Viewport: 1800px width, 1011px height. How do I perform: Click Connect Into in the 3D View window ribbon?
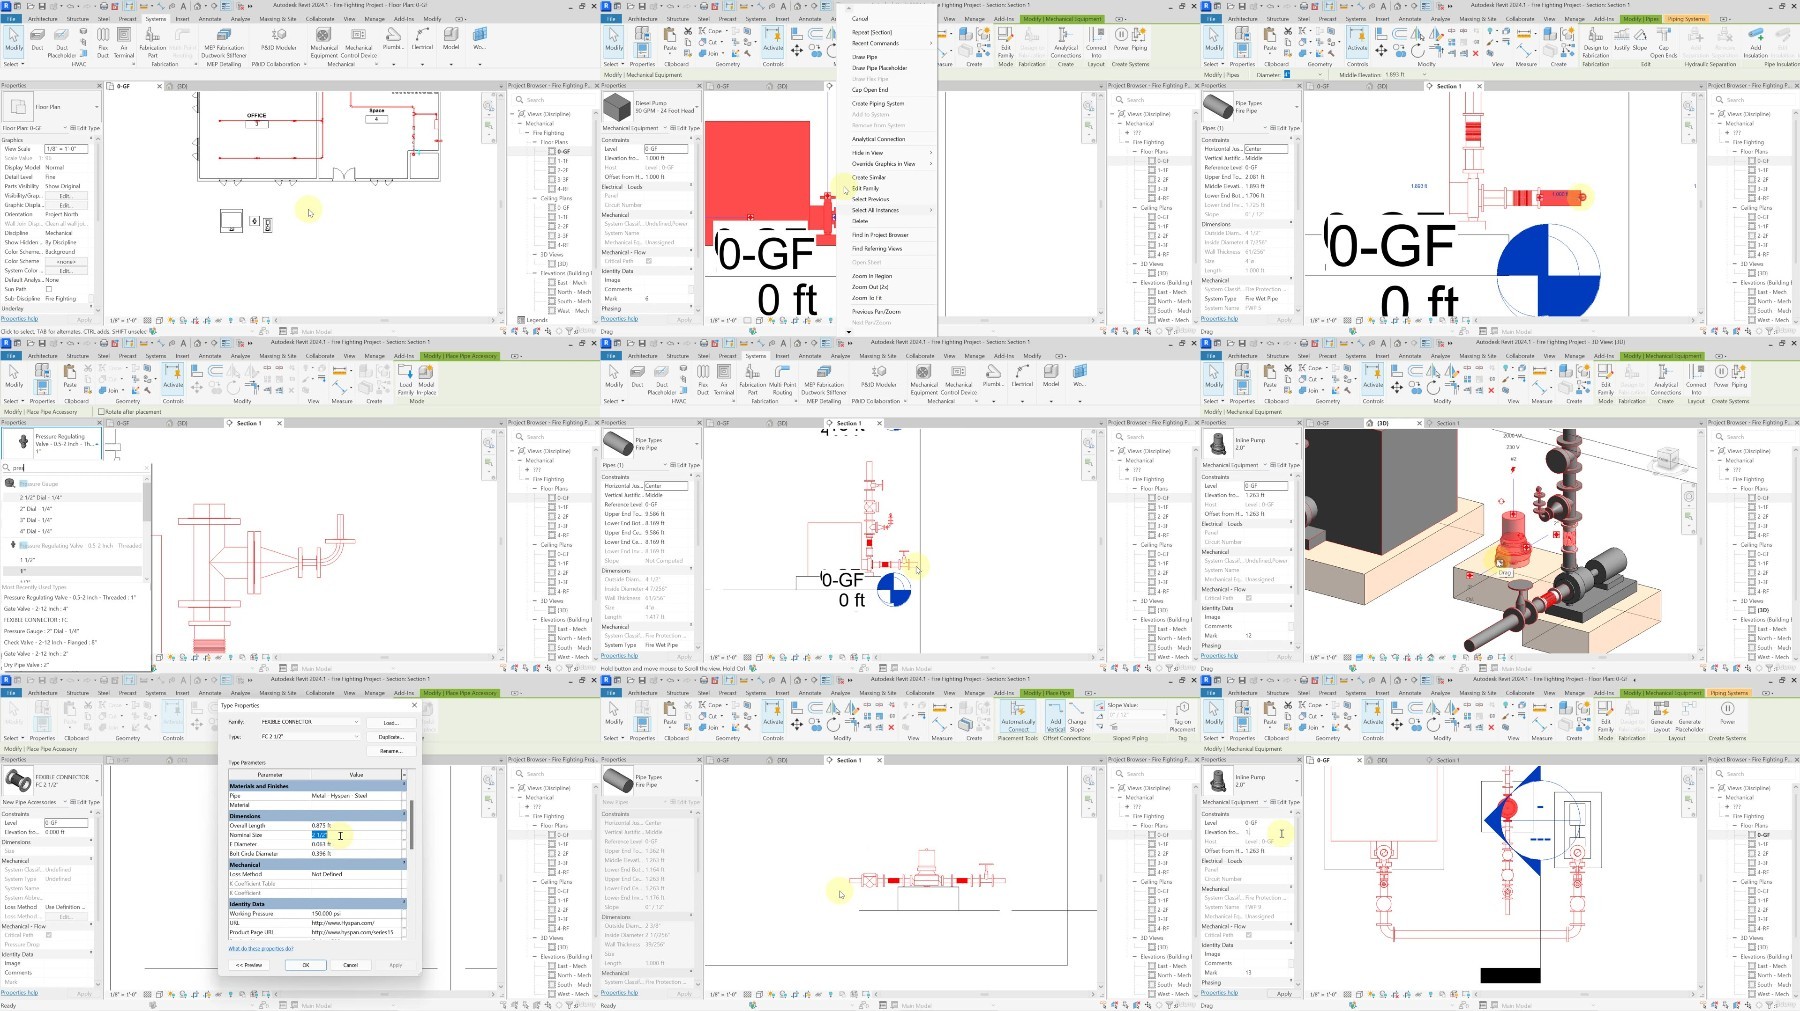tap(1696, 379)
